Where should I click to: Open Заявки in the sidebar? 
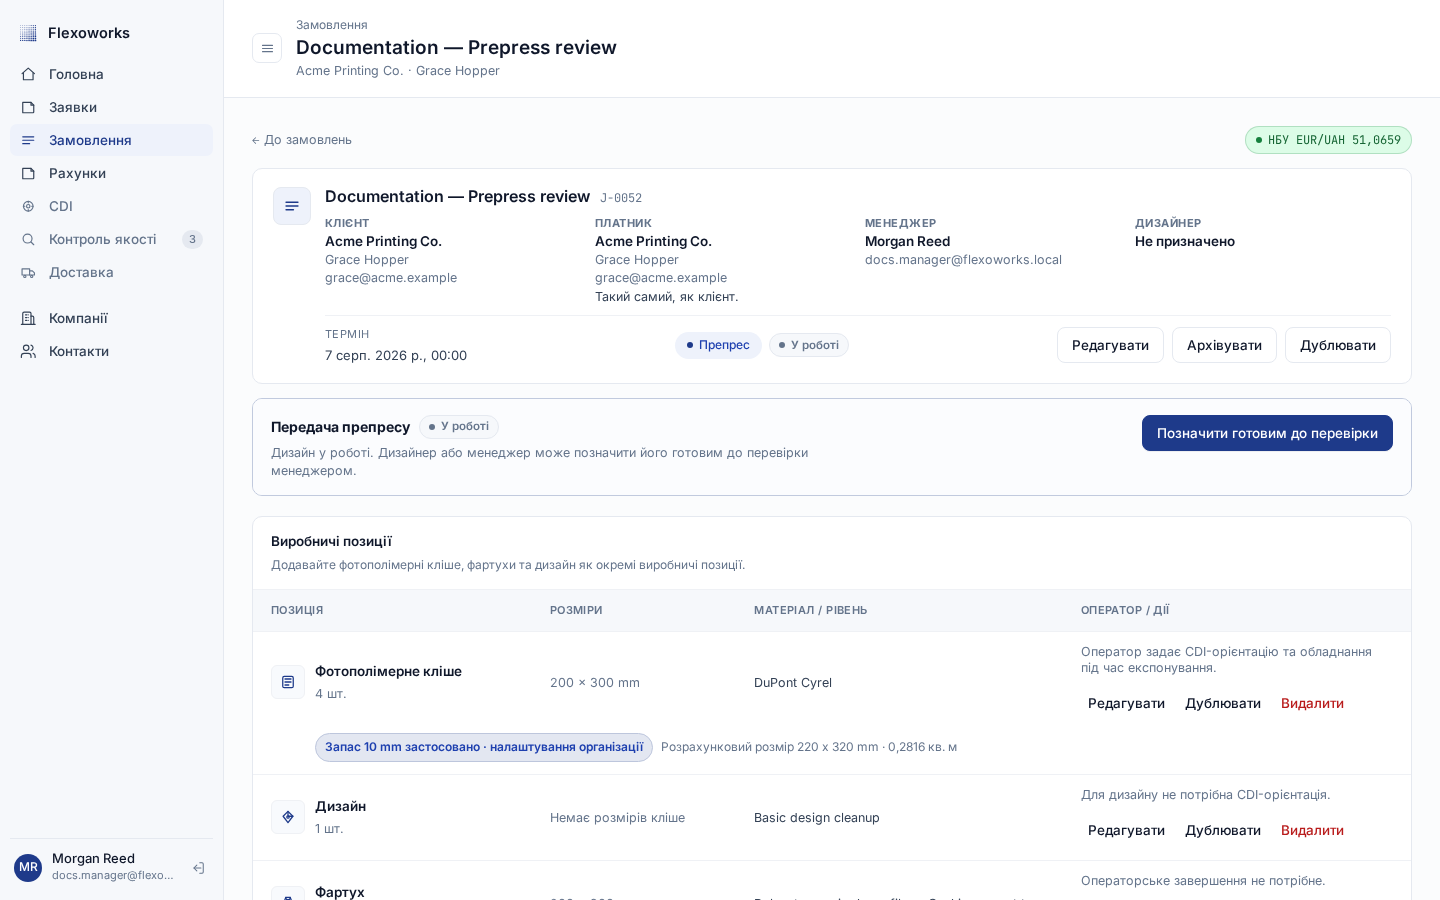(x=111, y=107)
